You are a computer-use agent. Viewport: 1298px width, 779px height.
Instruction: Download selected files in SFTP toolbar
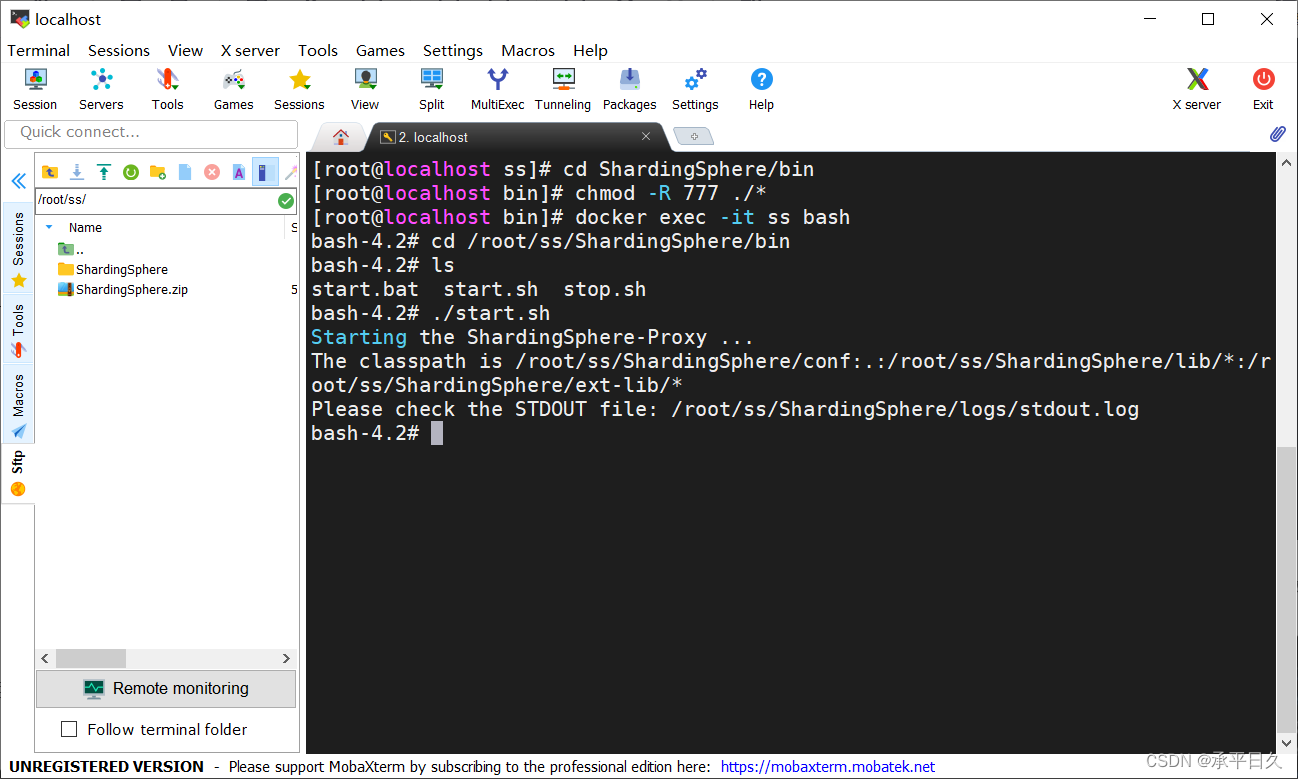click(x=77, y=172)
